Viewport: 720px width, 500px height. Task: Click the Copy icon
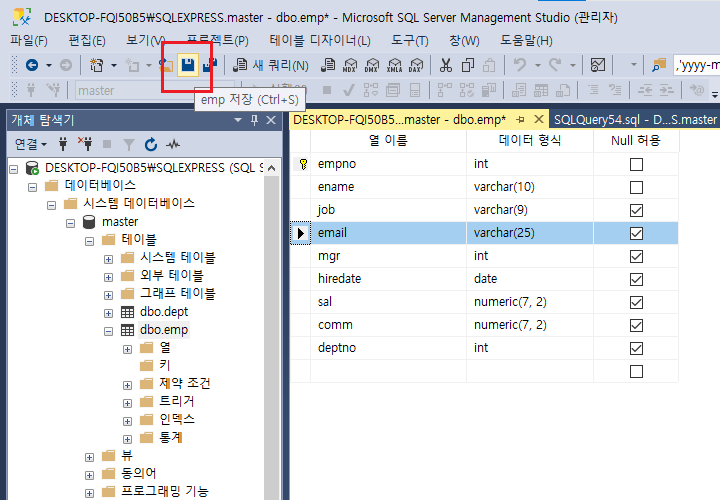point(467,65)
